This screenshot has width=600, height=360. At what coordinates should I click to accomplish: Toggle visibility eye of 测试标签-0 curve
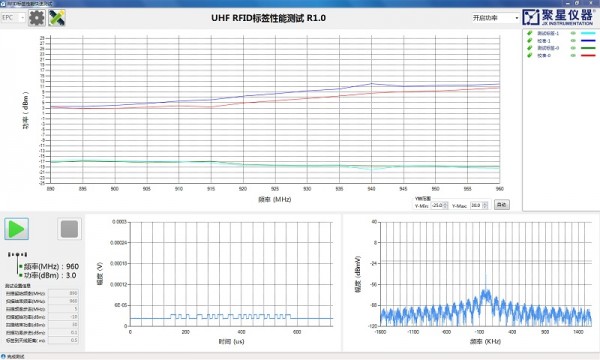(573, 48)
